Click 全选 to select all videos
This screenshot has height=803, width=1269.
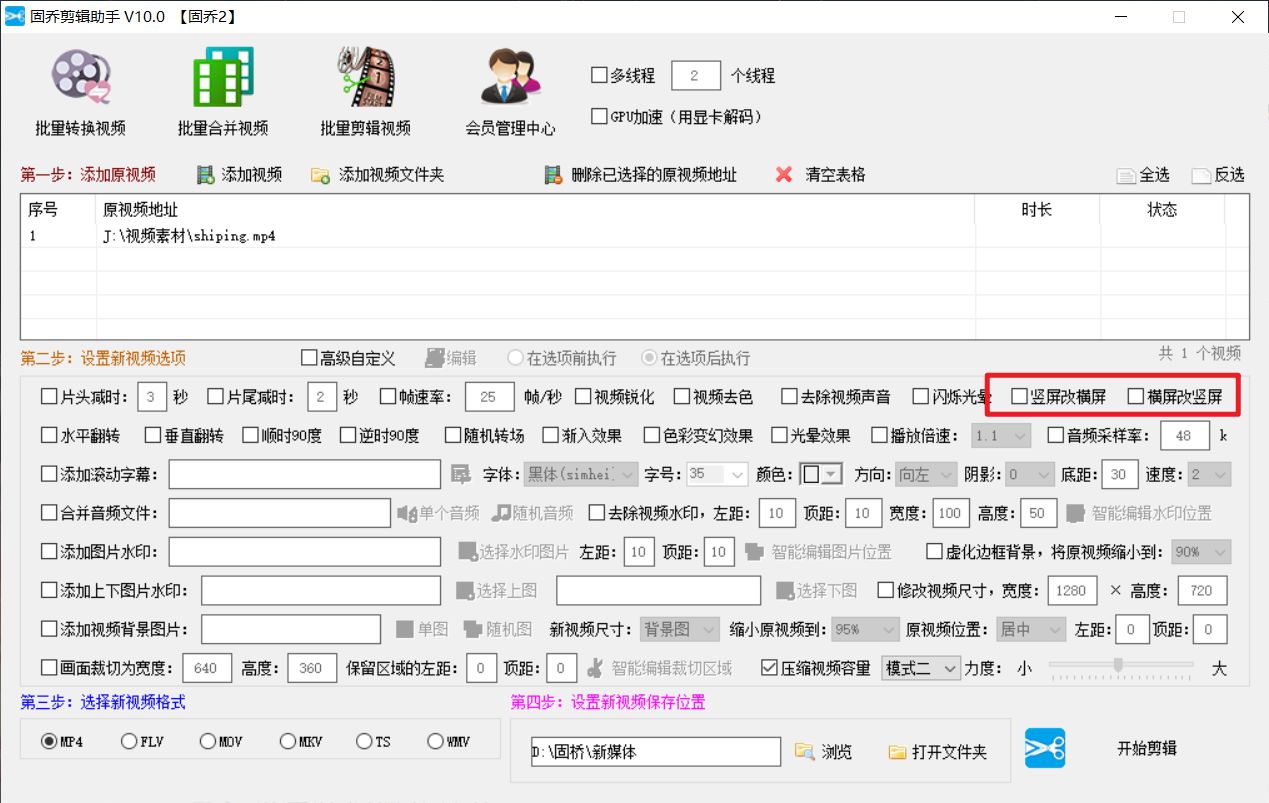[1143, 175]
